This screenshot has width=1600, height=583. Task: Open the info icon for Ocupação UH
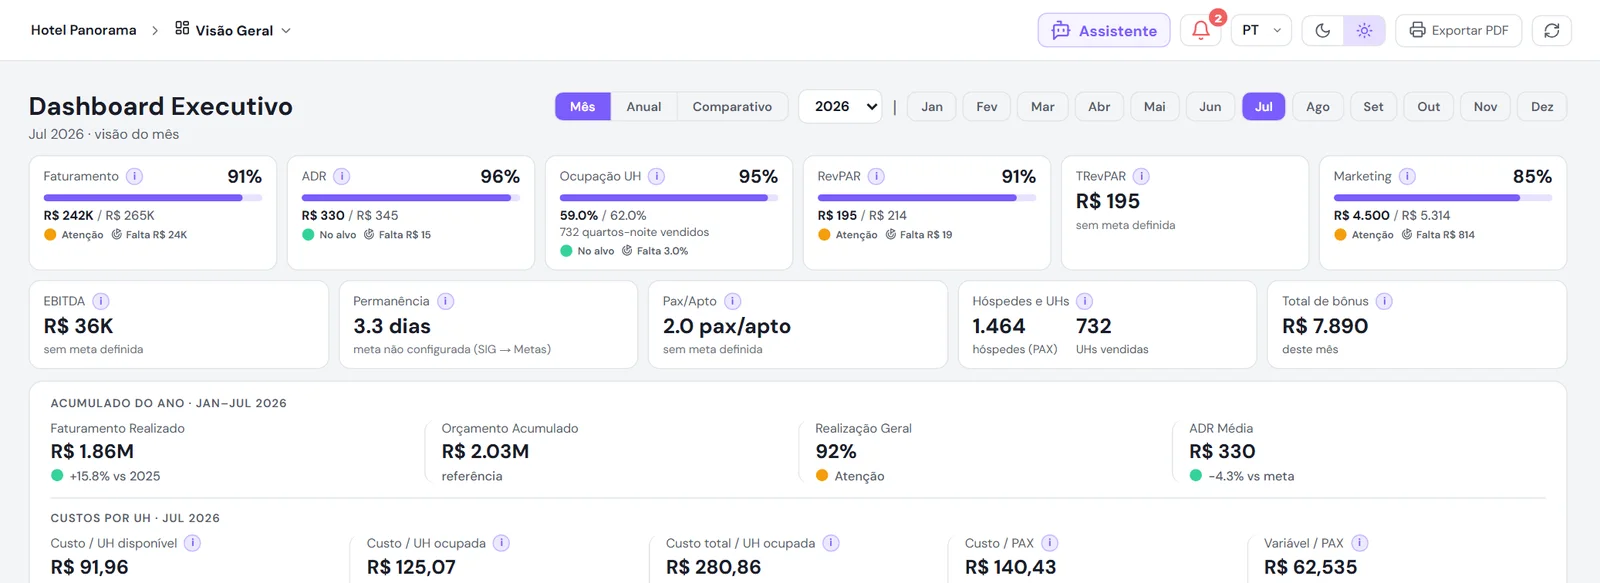click(656, 176)
